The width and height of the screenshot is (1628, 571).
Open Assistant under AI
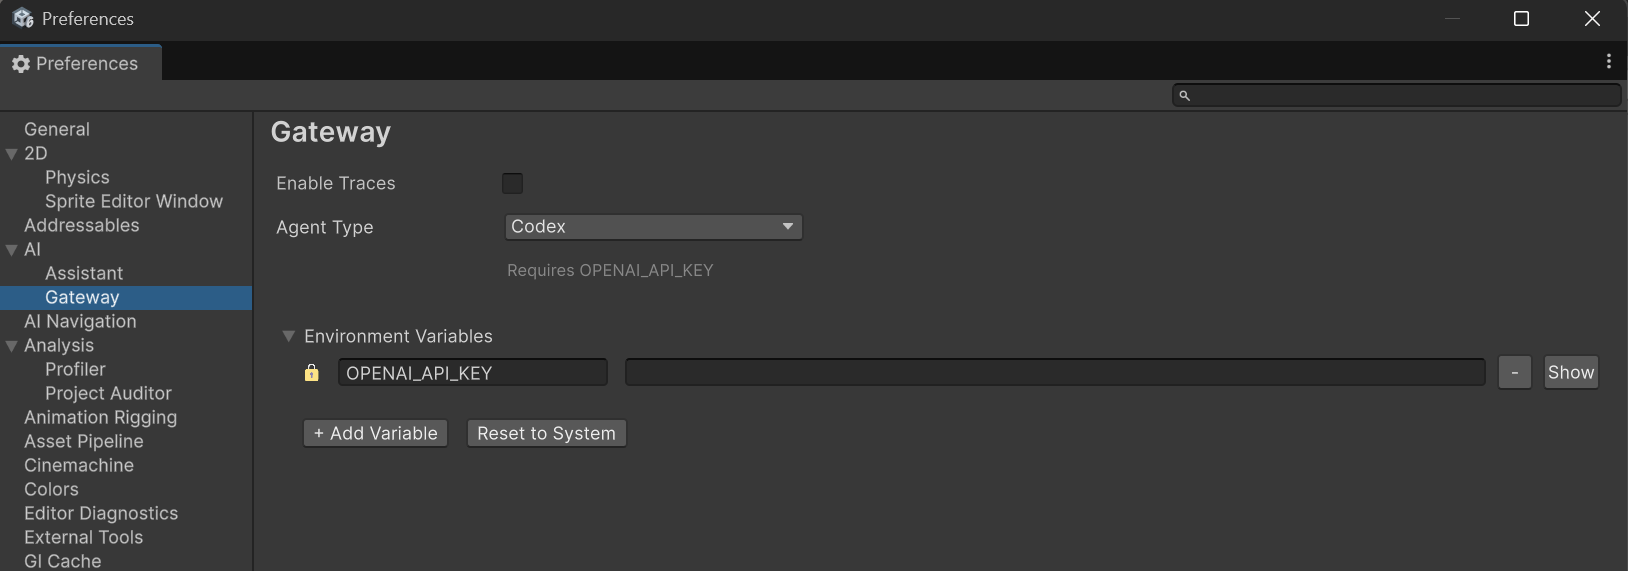(84, 273)
